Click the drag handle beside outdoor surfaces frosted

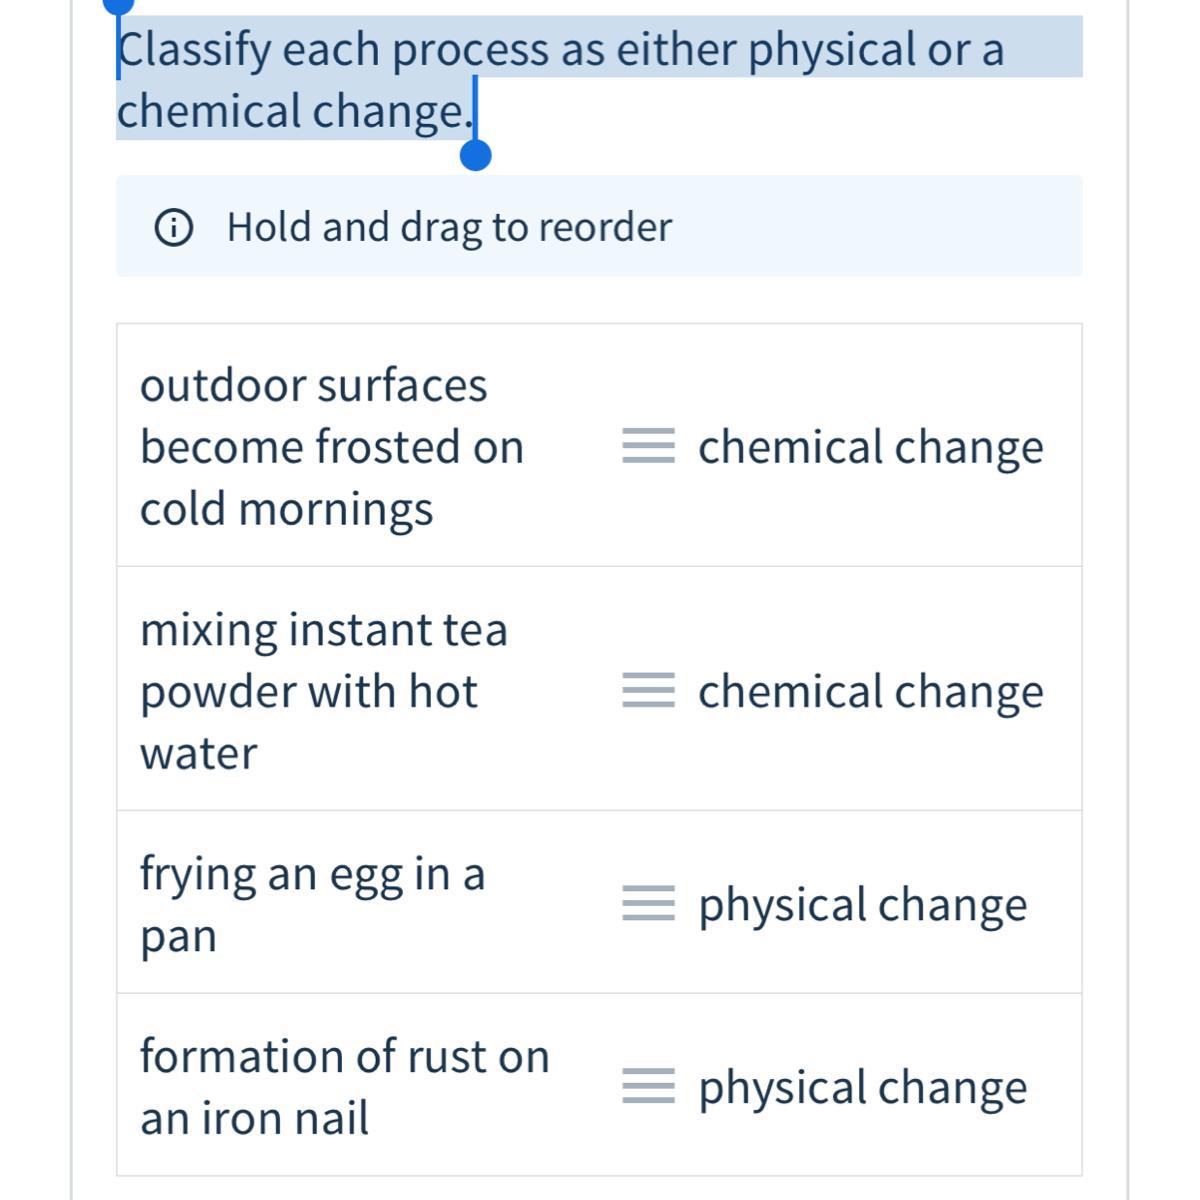648,445
